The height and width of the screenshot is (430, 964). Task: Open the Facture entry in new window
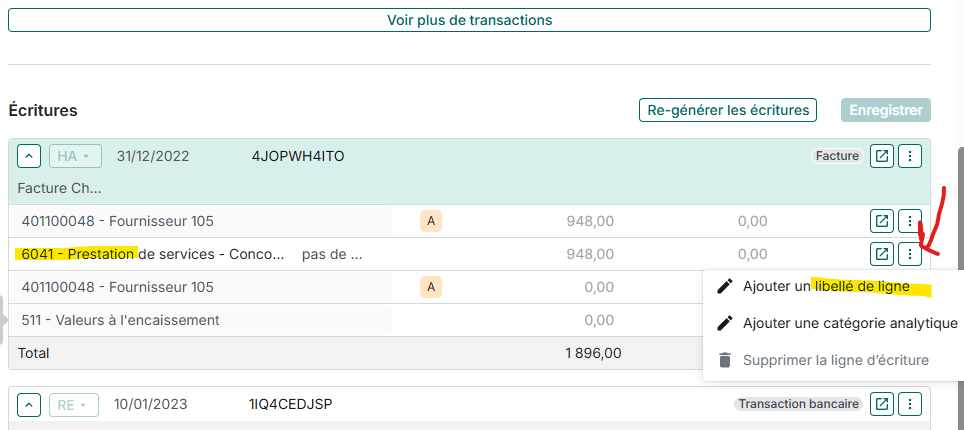pos(882,156)
